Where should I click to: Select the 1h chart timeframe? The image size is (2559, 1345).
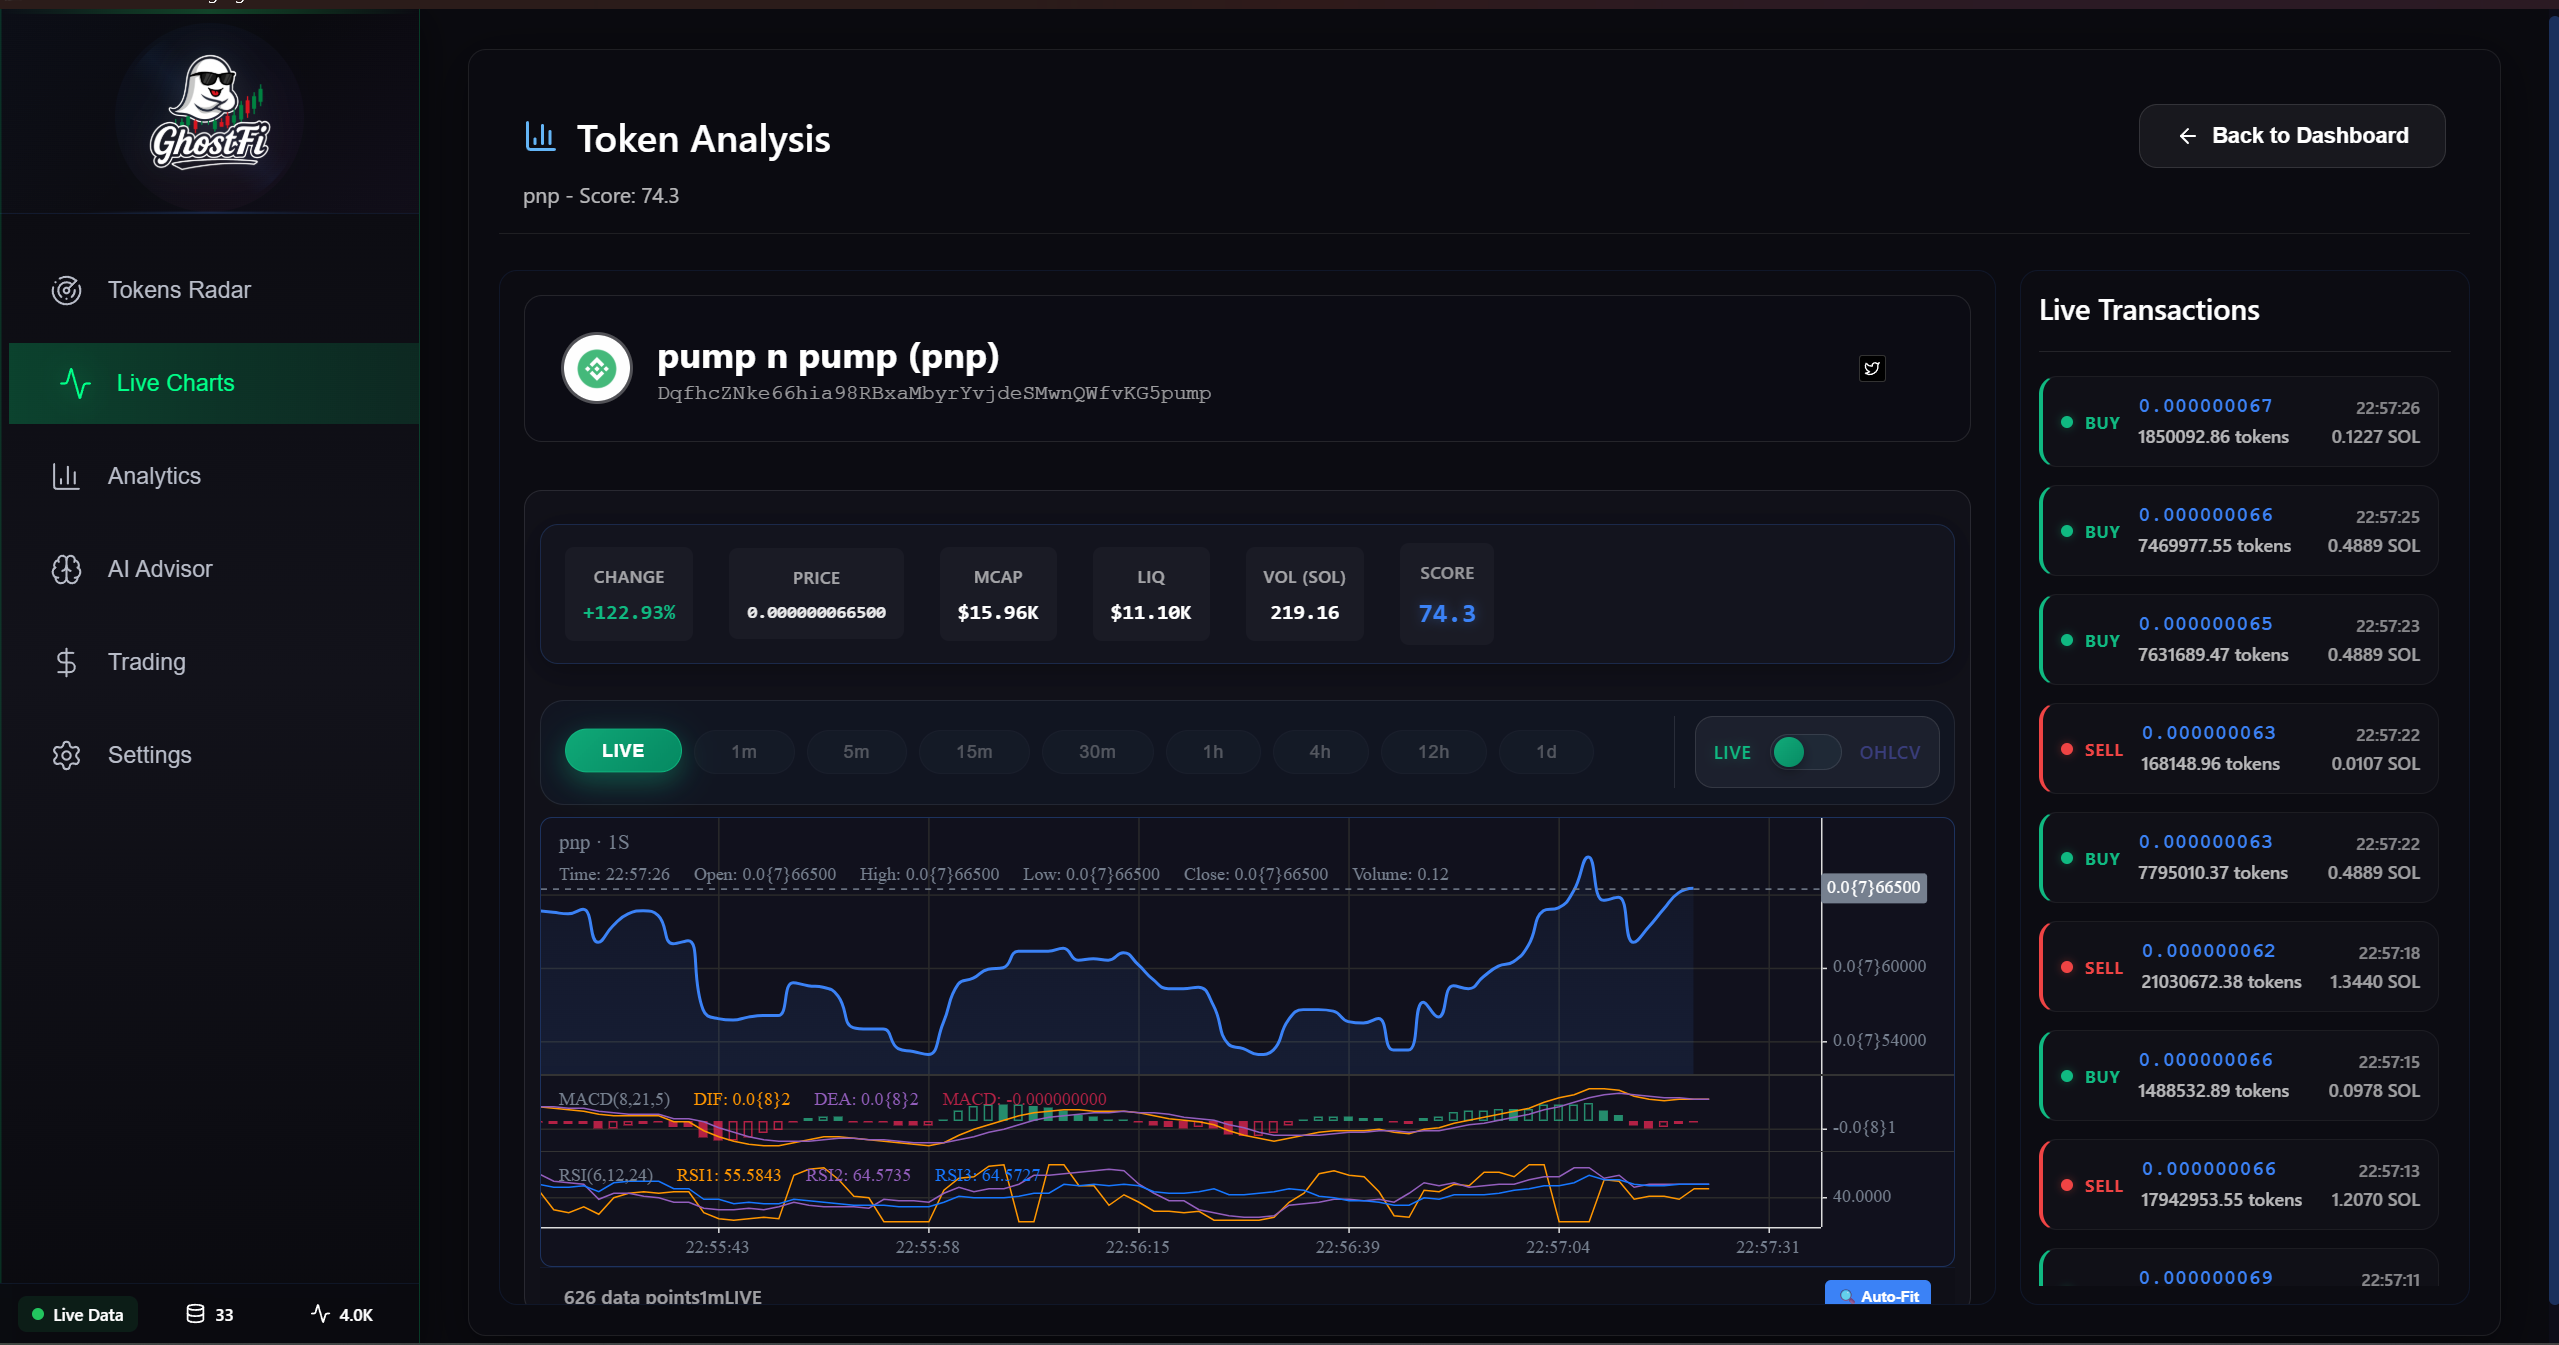click(1211, 751)
